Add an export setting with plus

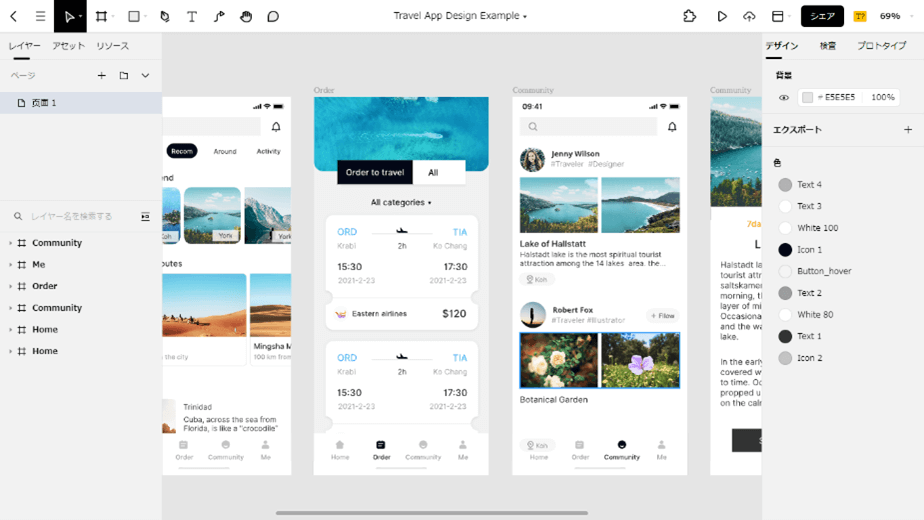click(908, 130)
